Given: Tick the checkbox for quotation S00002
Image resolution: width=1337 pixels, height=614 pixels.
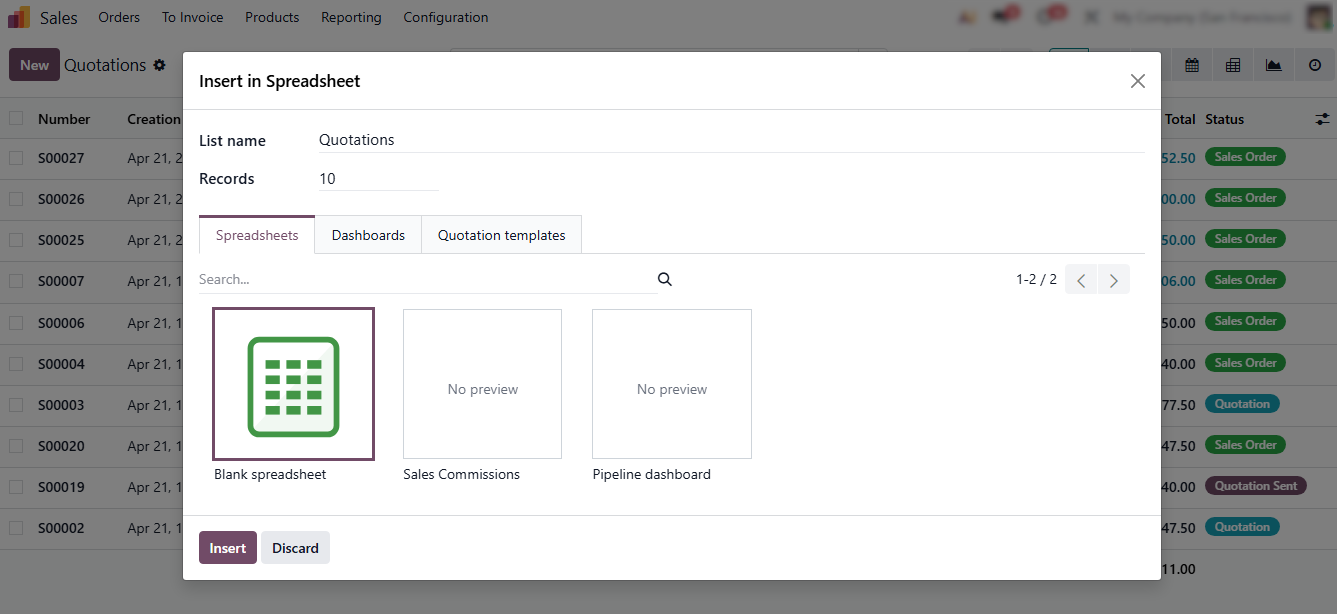Looking at the screenshot, I should click(x=16, y=528).
